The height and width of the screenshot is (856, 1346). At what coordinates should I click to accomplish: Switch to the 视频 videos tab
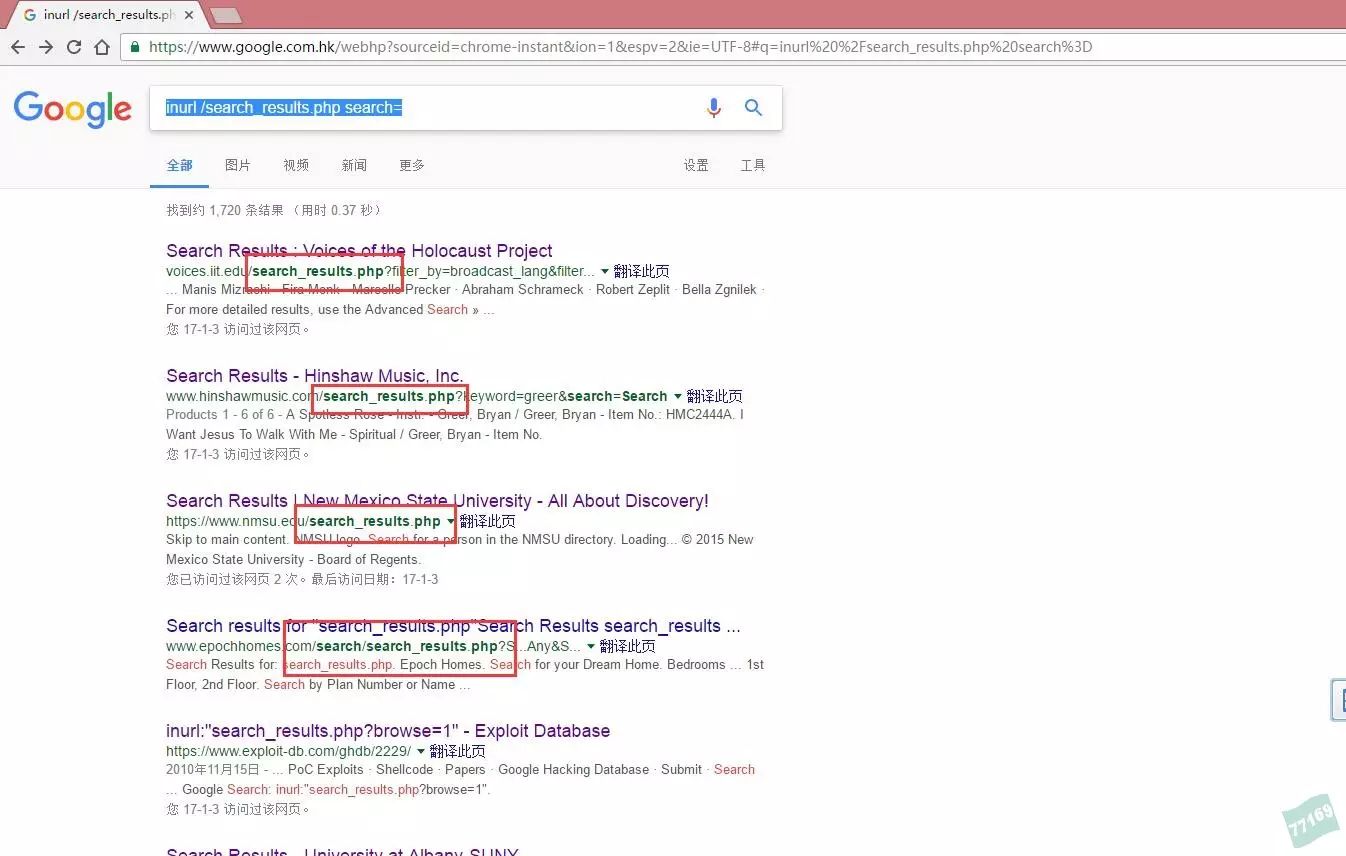pyautogui.click(x=296, y=165)
